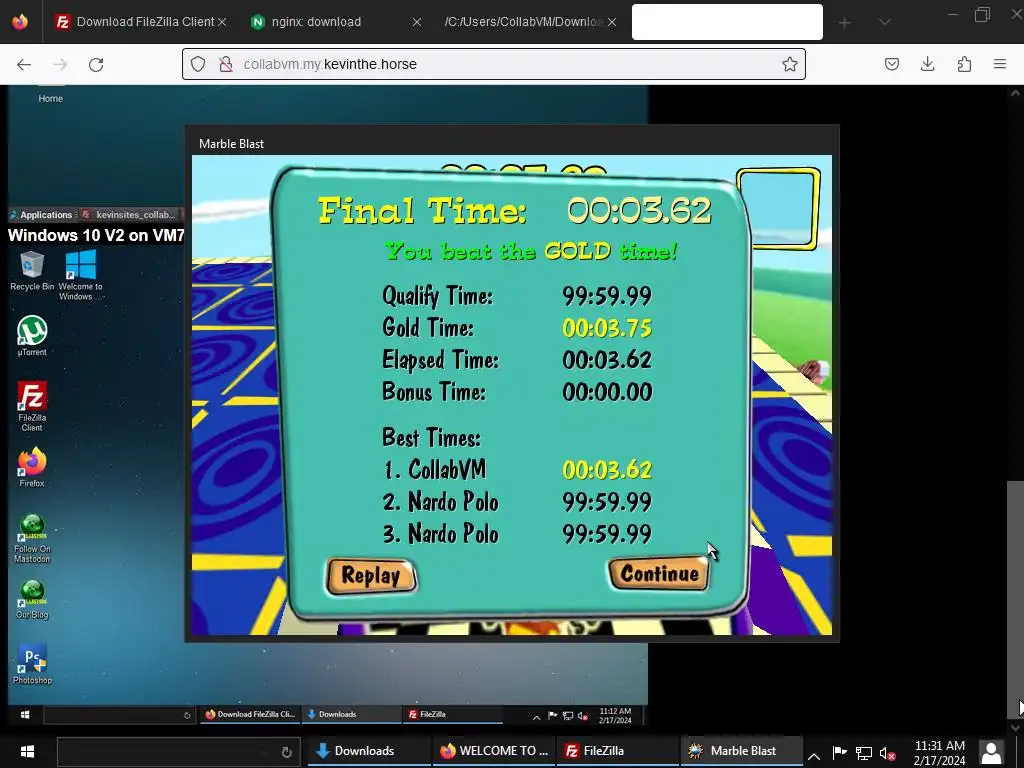
Task: Close the nginx: download tab
Action: coord(417,22)
